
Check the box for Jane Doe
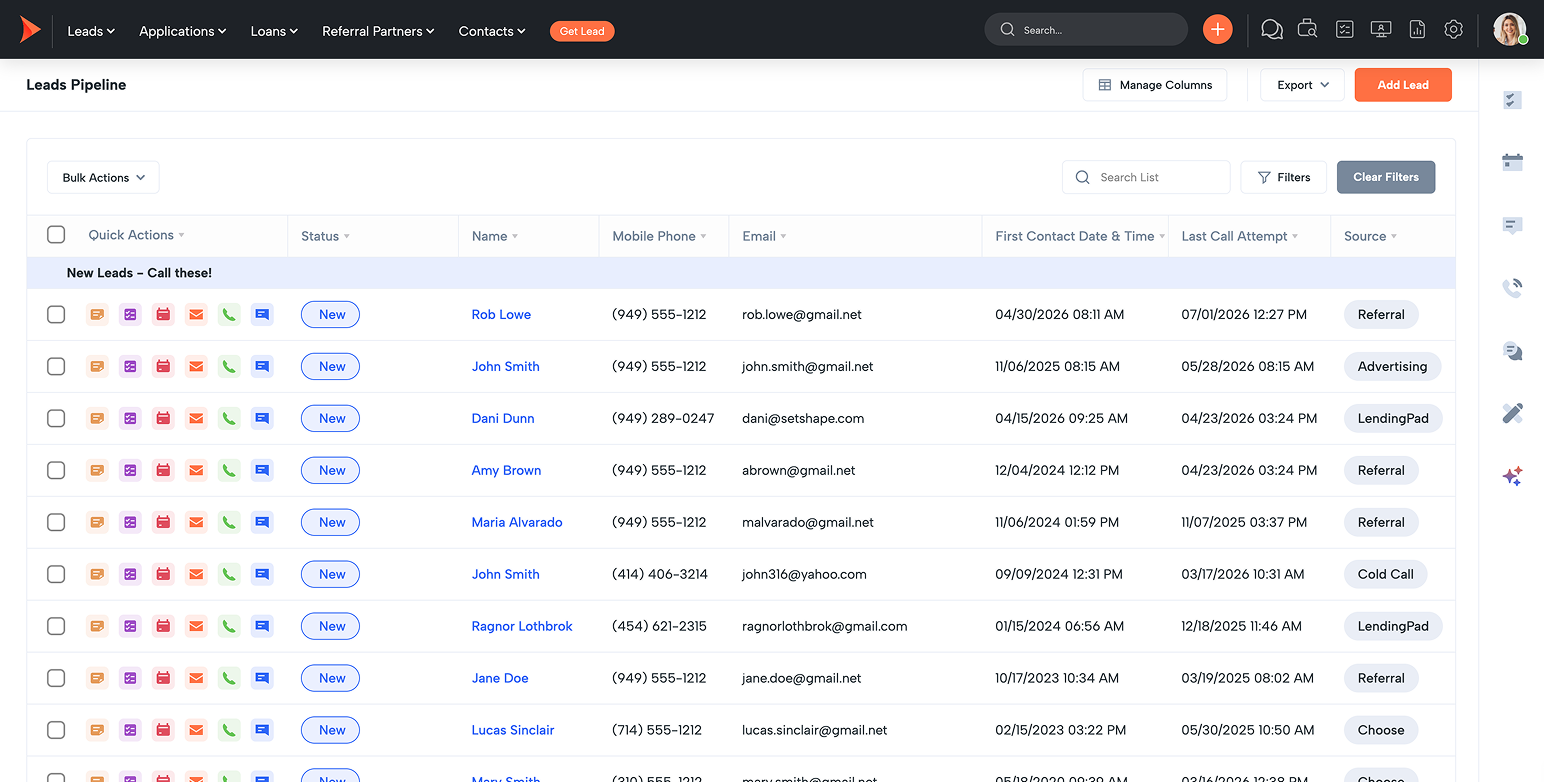56,678
